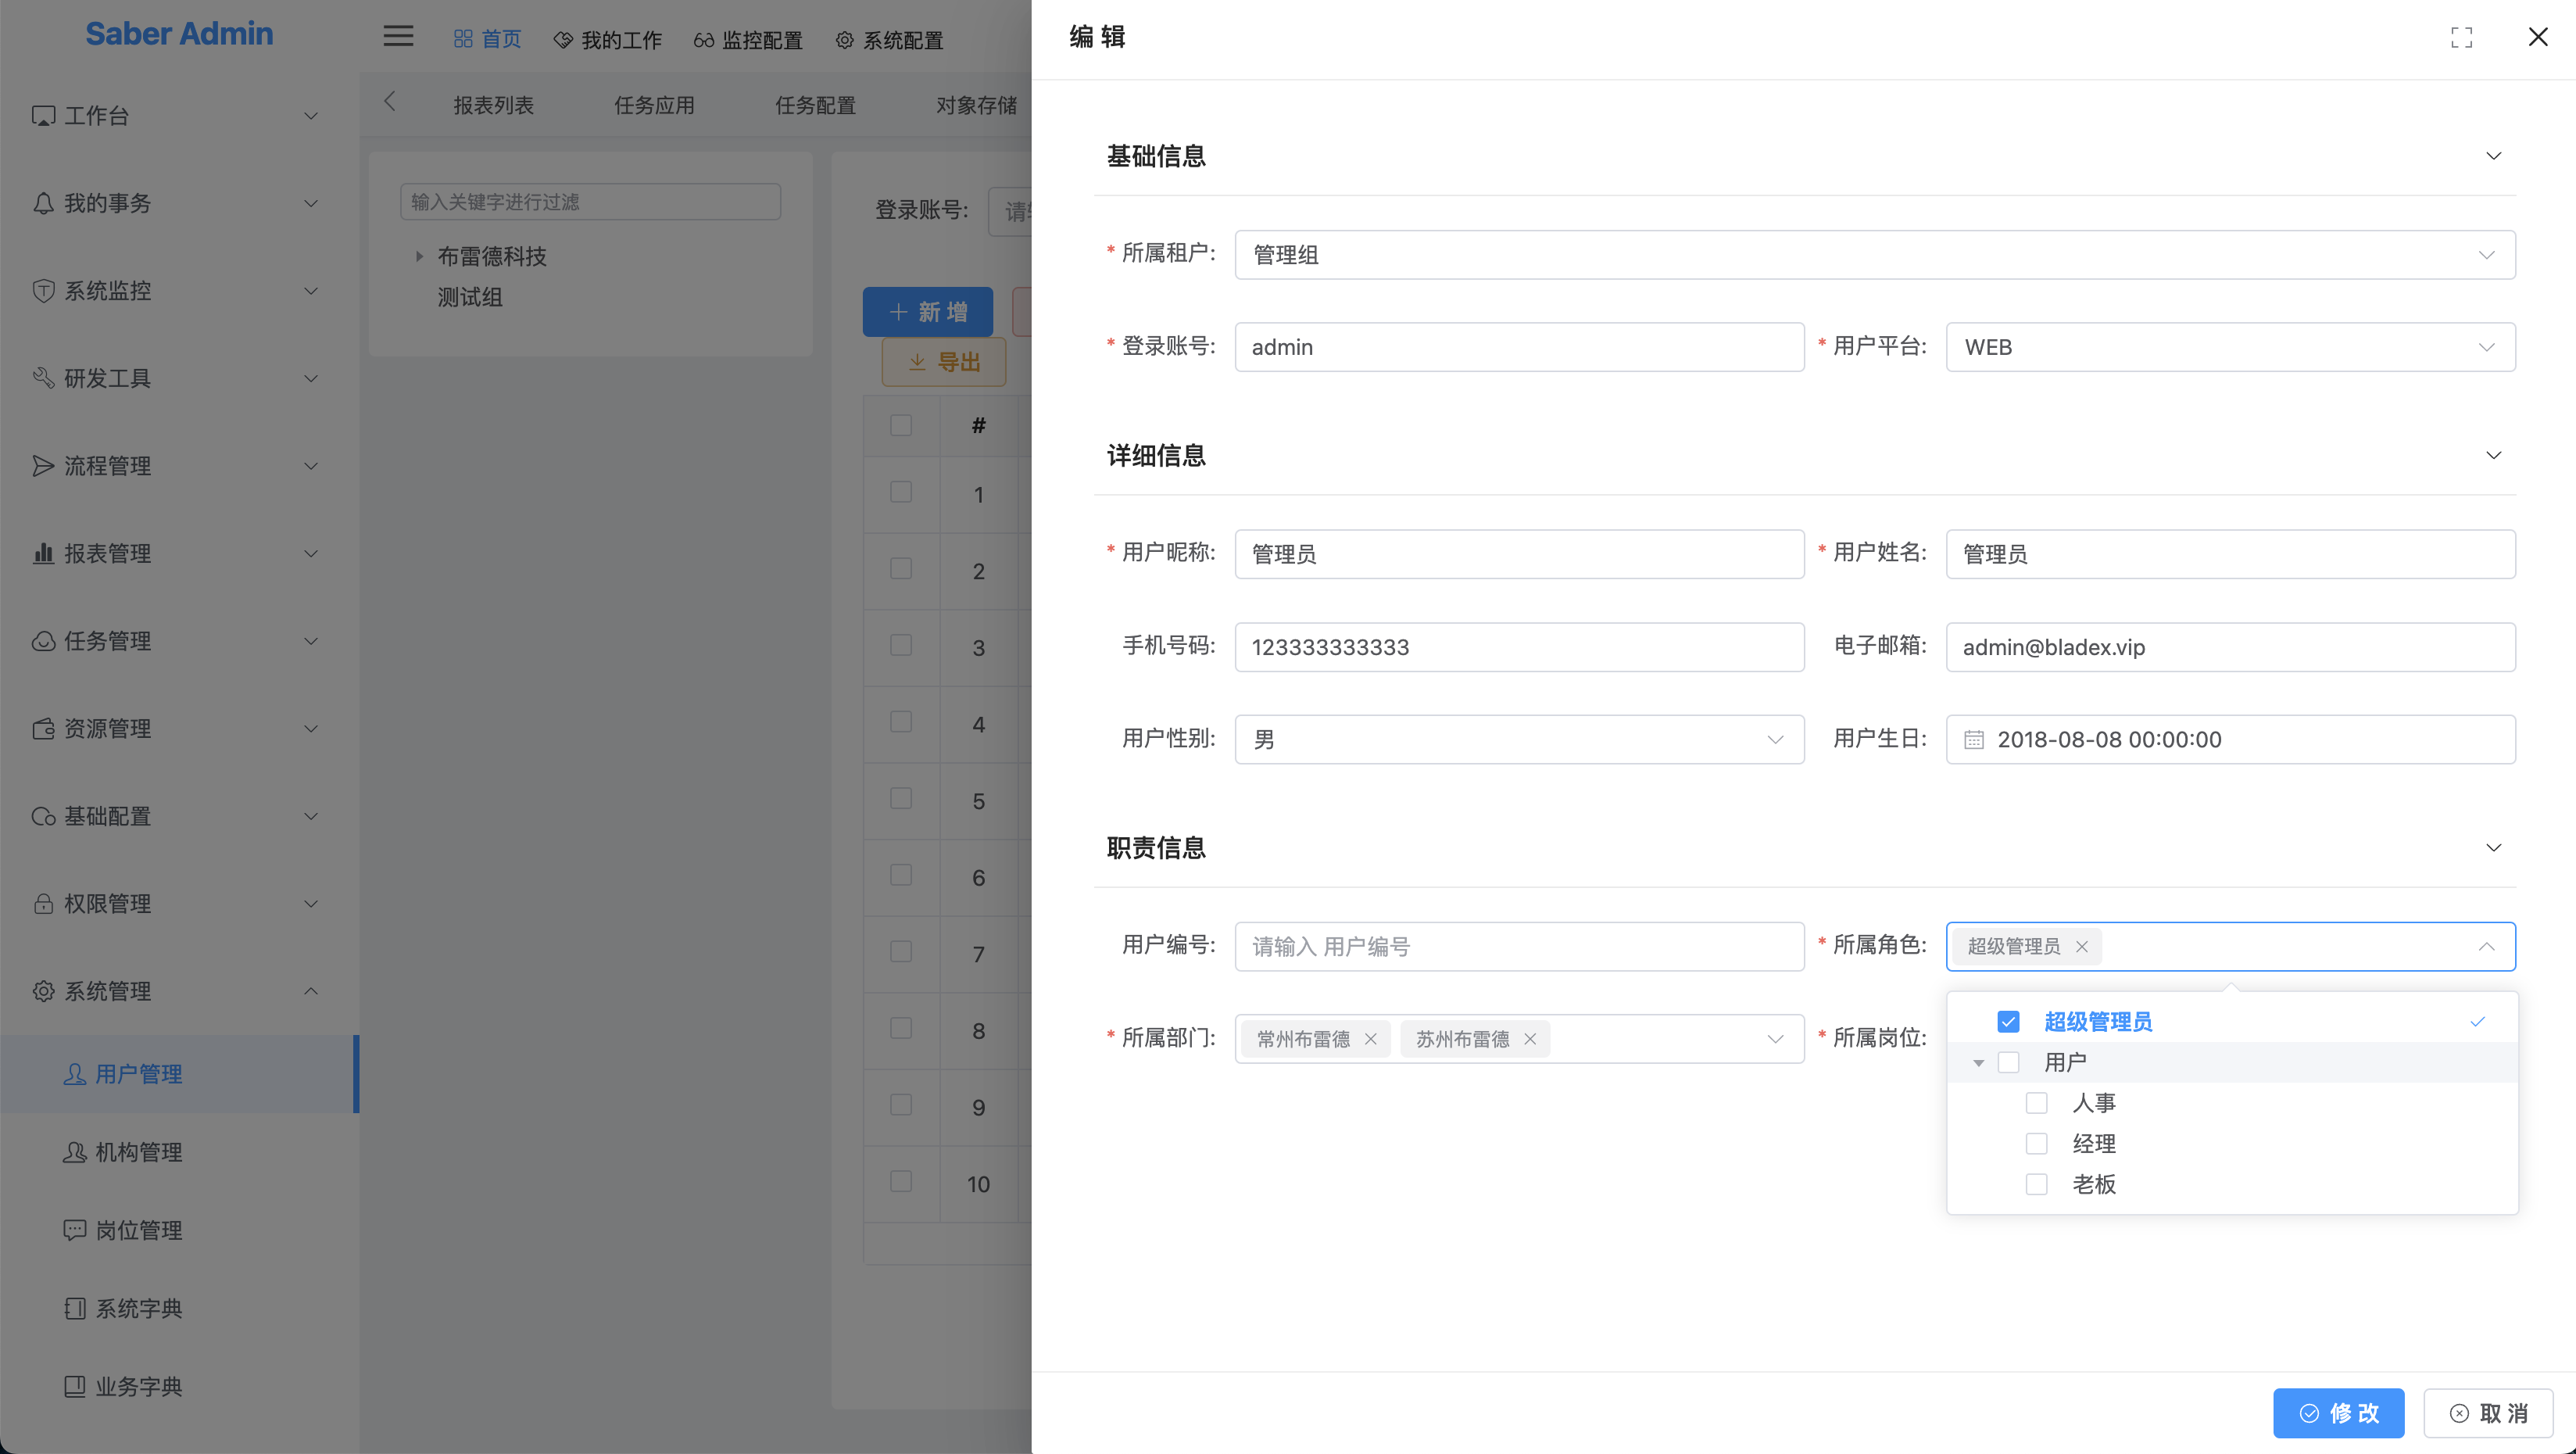Click the calendar icon in 用户生日 field
Image resolution: width=2576 pixels, height=1454 pixels.
[x=1973, y=740]
